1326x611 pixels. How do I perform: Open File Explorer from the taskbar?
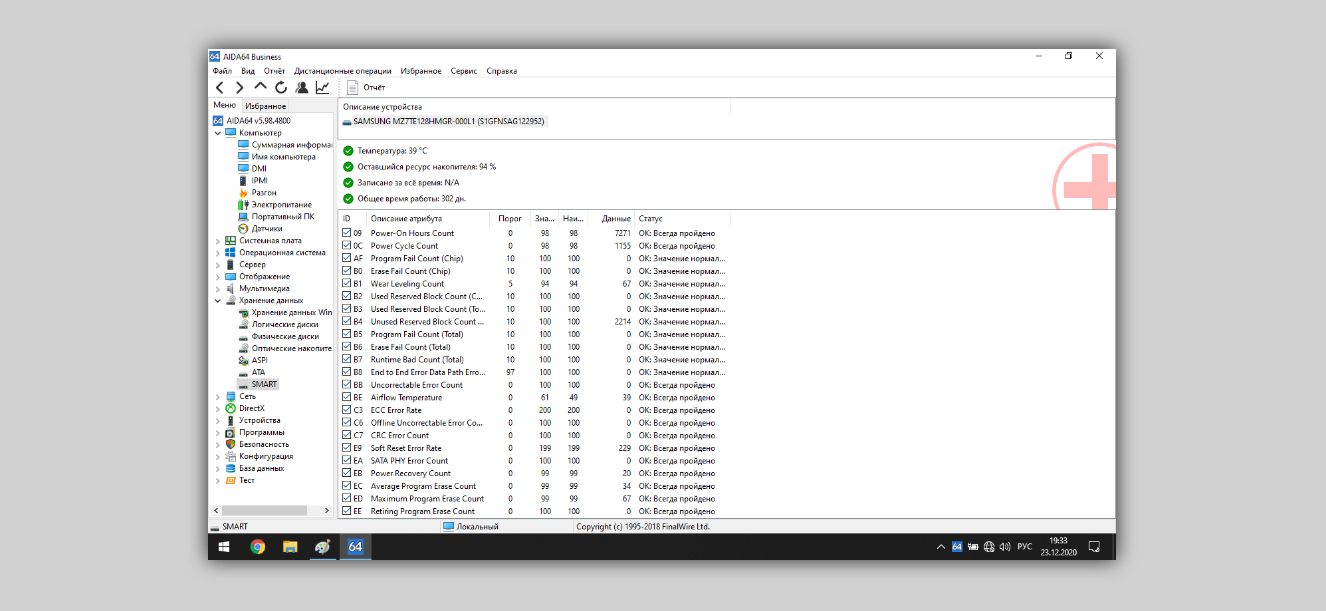pos(290,547)
